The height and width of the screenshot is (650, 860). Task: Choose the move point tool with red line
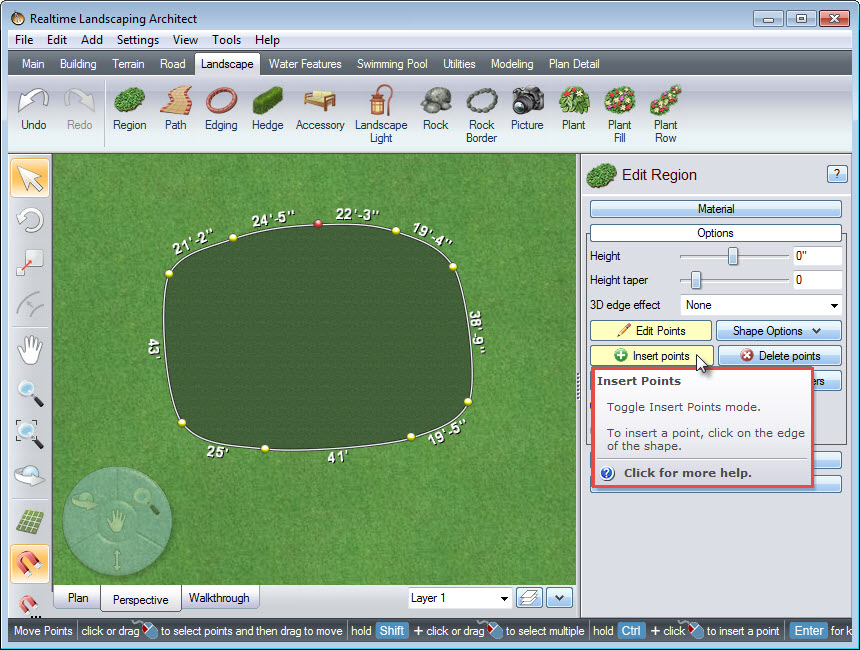click(30, 262)
